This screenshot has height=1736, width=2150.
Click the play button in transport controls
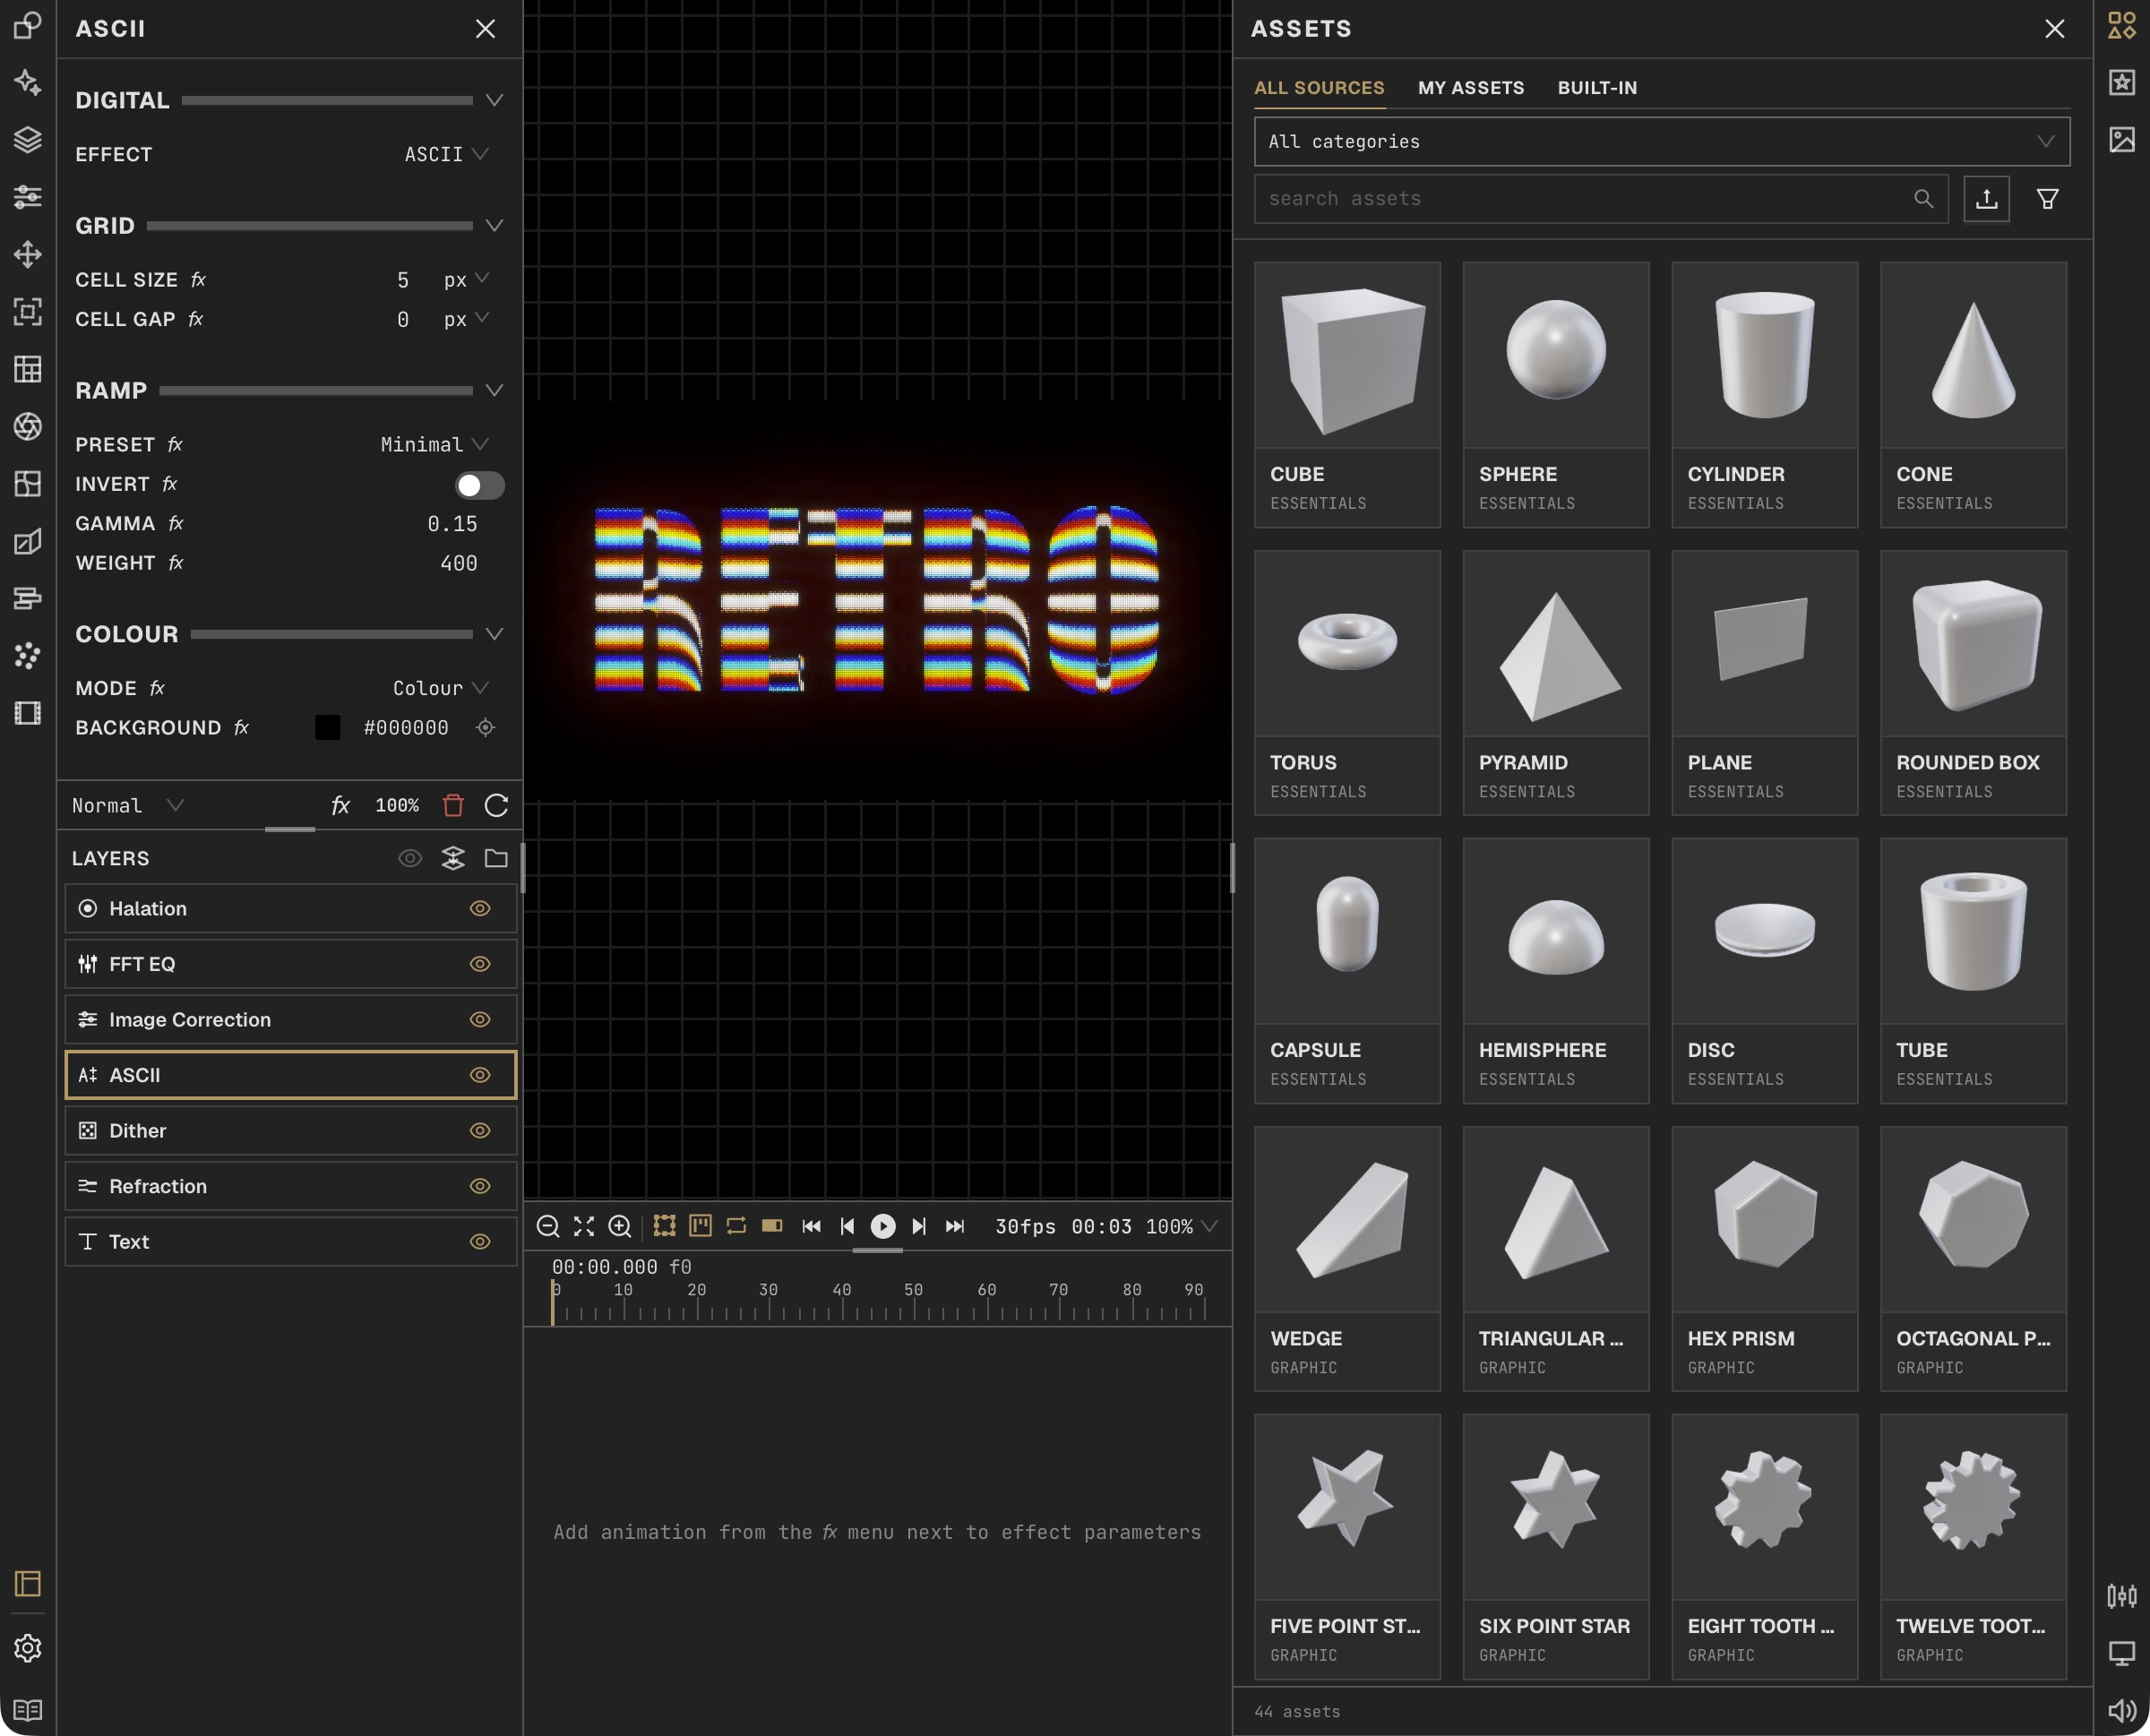pos(883,1226)
